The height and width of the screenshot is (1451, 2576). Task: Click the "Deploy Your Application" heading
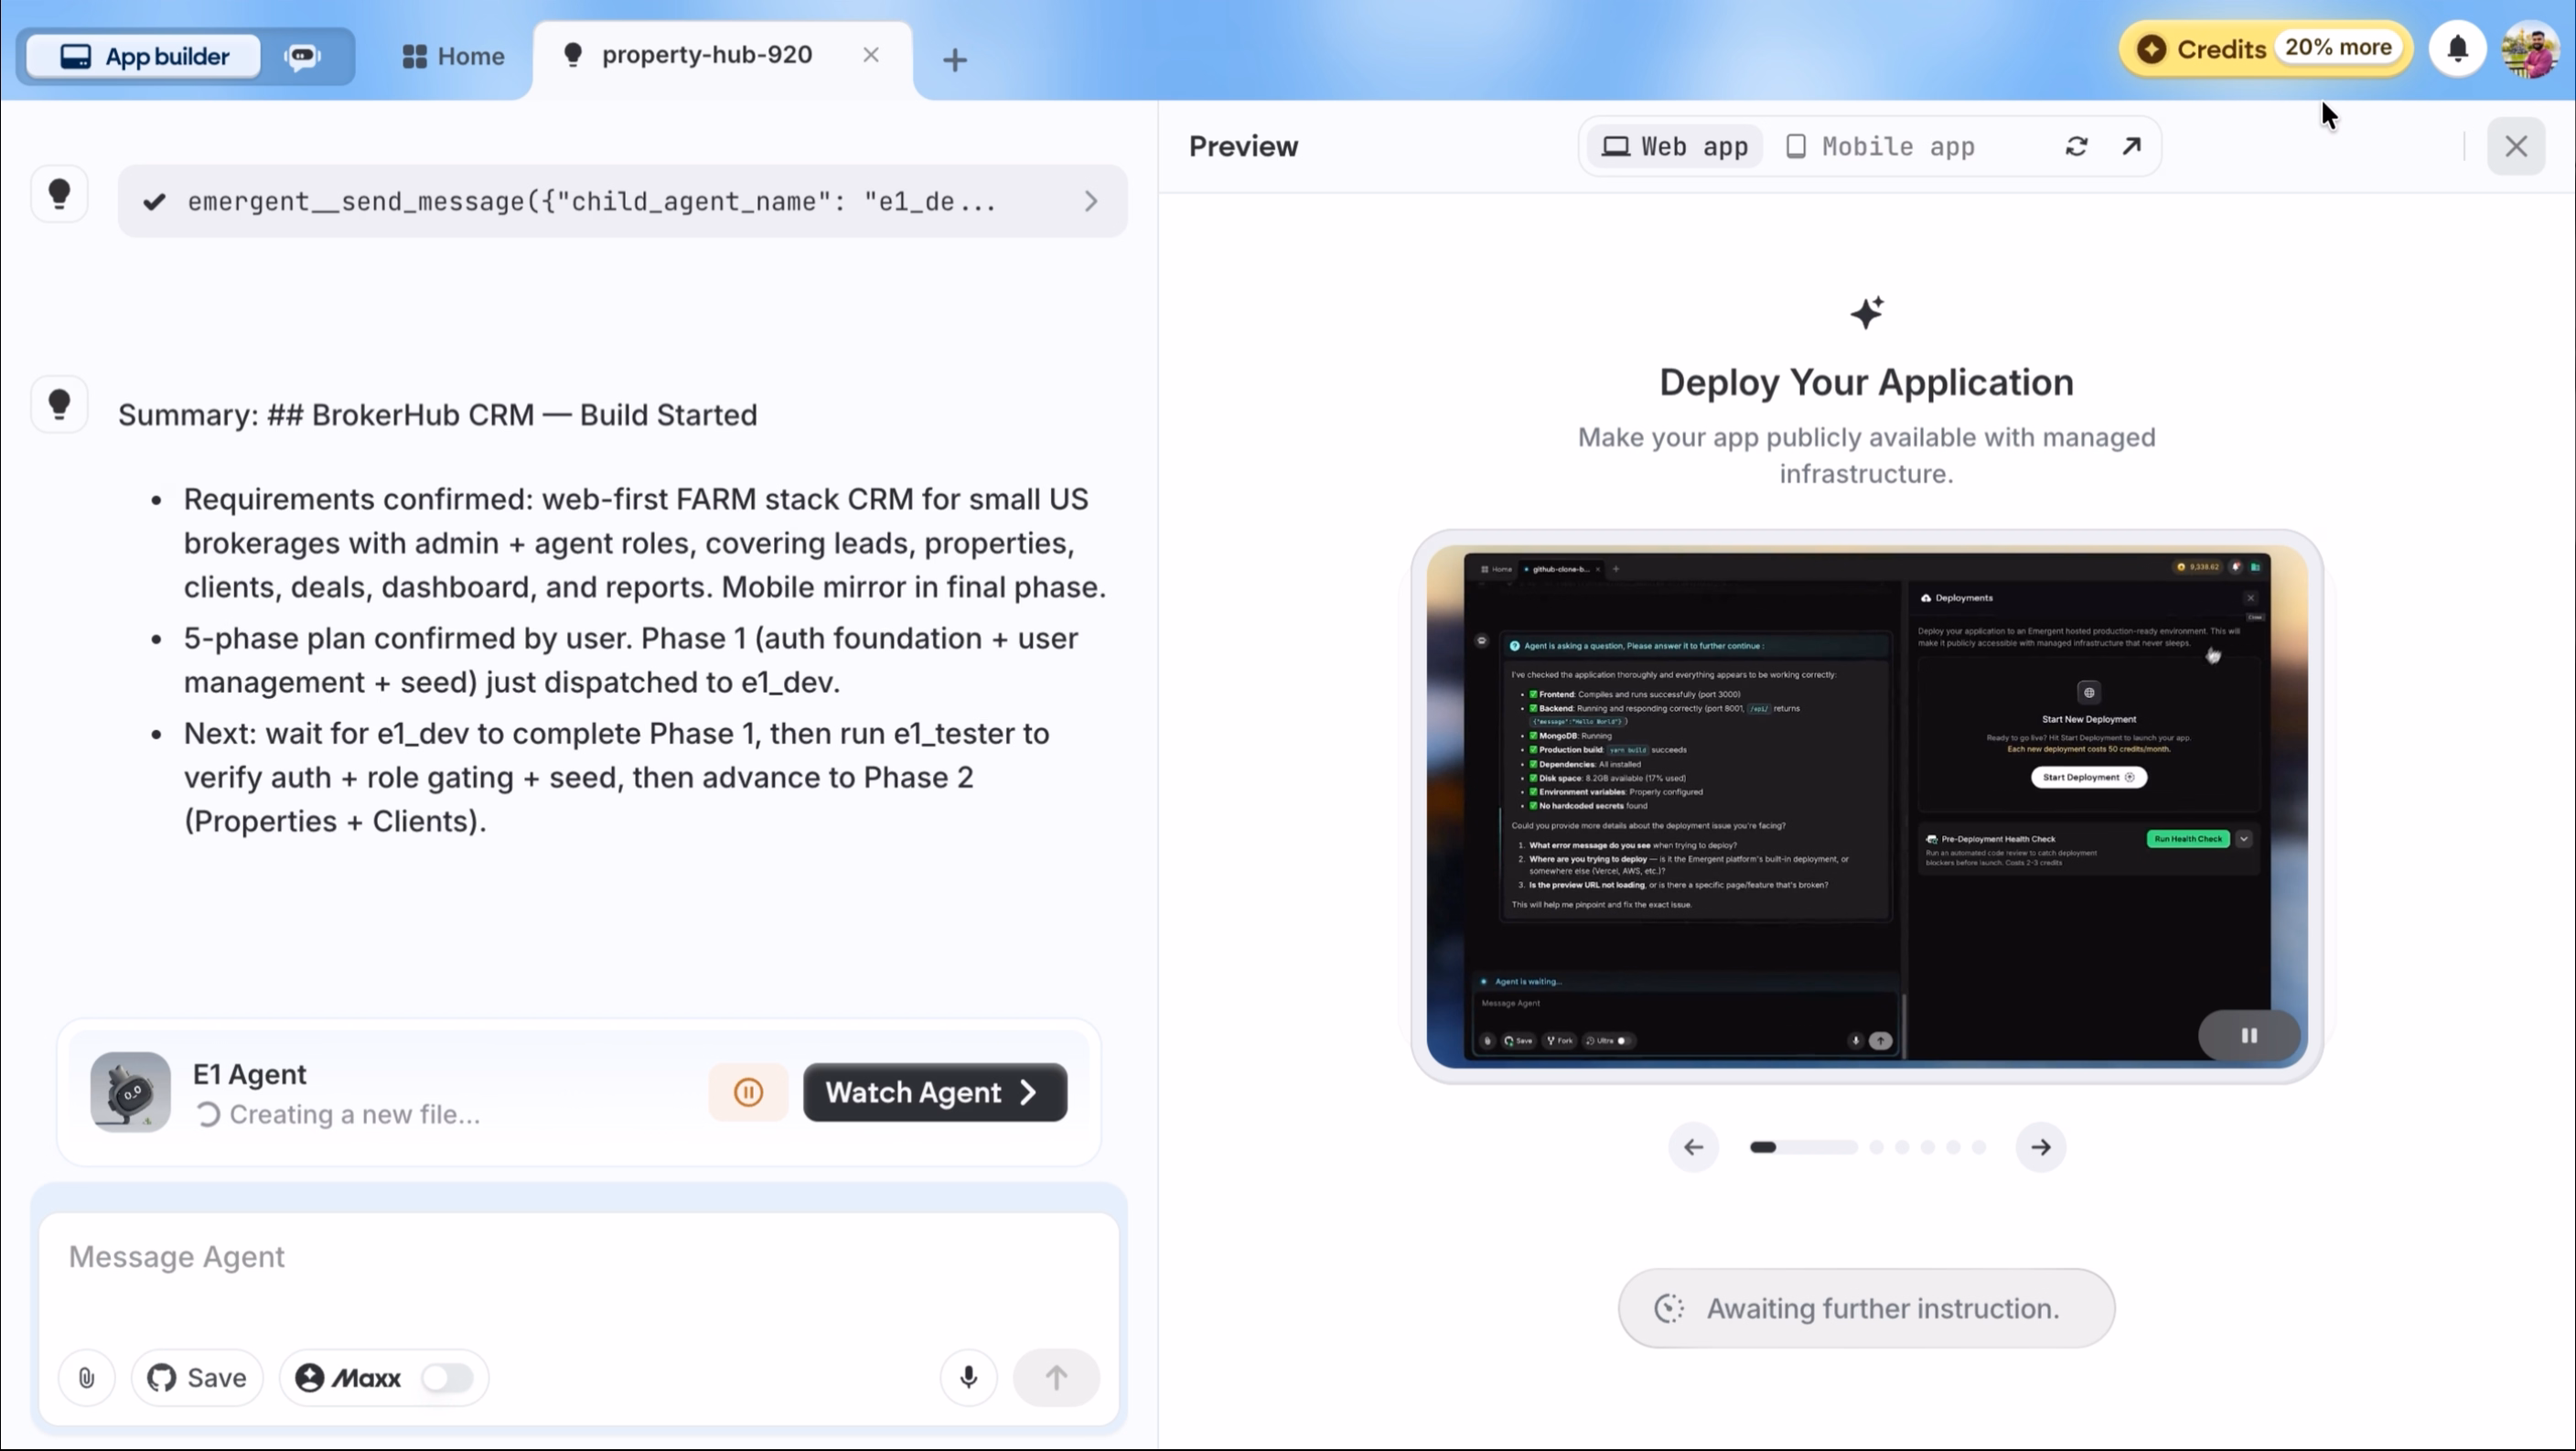(1866, 383)
